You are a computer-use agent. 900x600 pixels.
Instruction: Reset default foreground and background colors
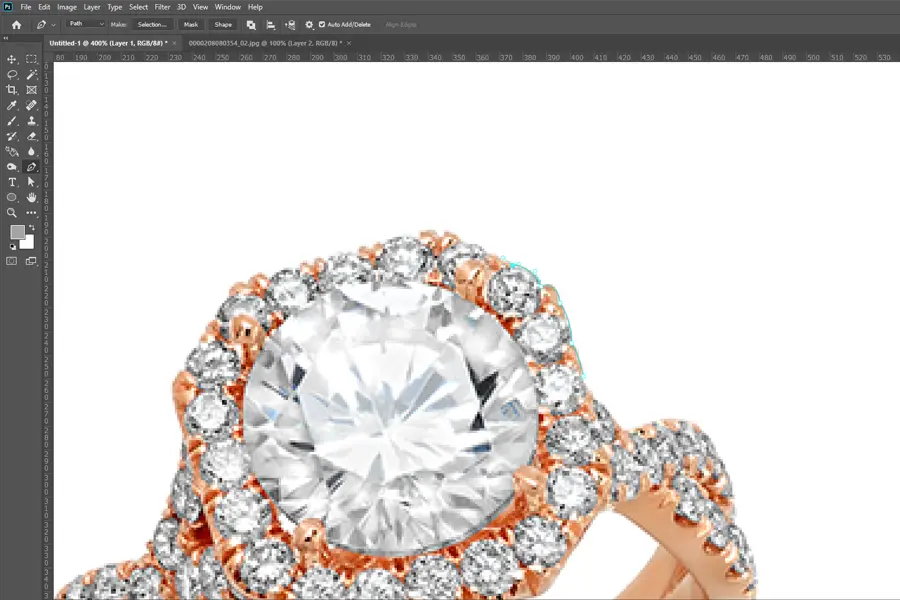tap(13, 247)
